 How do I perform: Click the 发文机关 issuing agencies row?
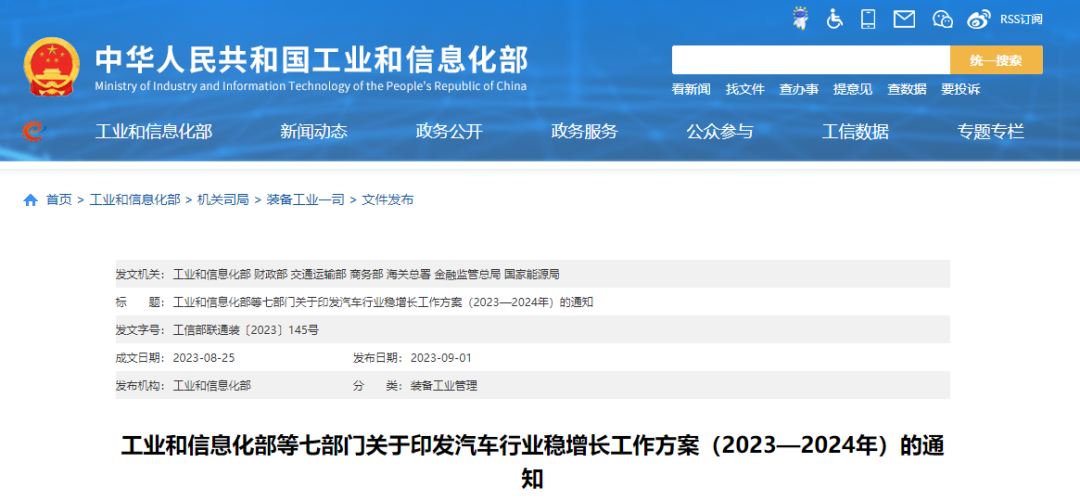[x=532, y=274]
